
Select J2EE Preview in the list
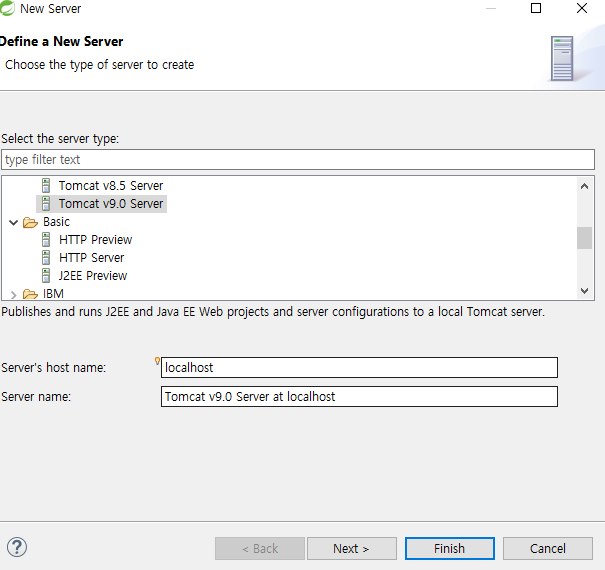tap(93, 276)
